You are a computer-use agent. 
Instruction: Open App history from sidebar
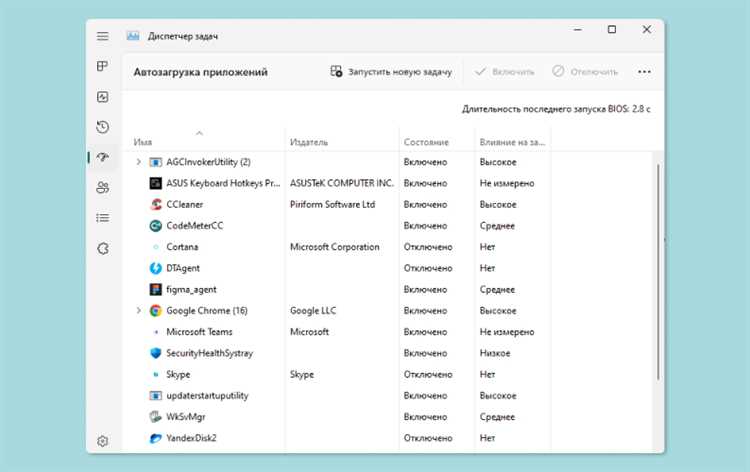(102, 127)
